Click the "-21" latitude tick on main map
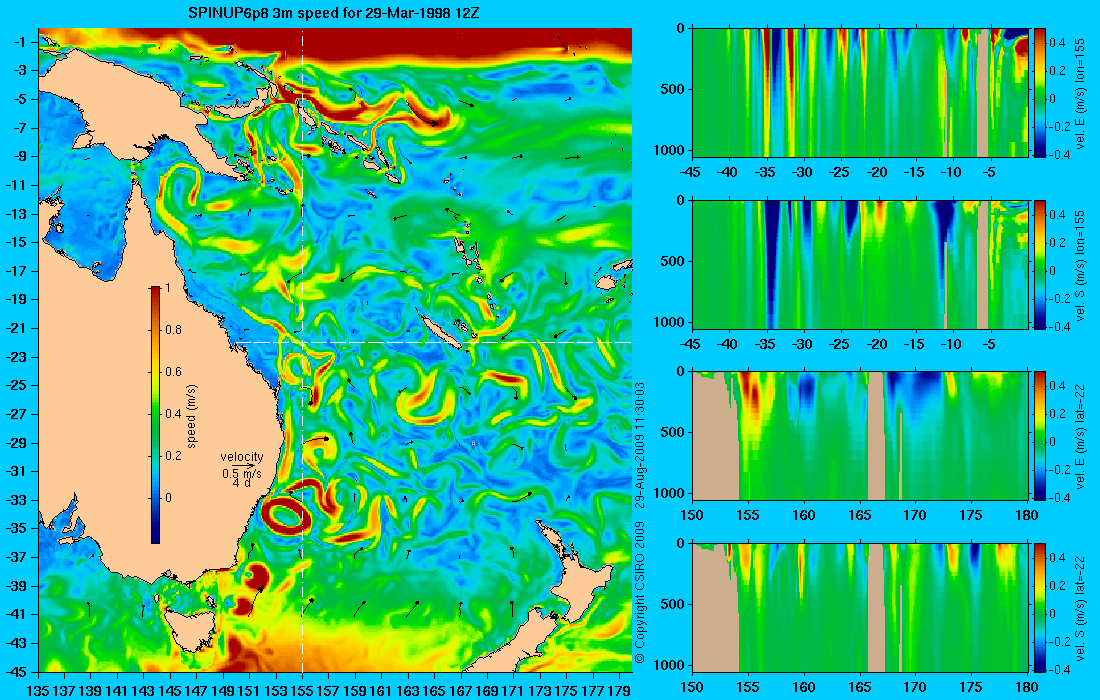This screenshot has width=1100, height=700. (x=16, y=328)
